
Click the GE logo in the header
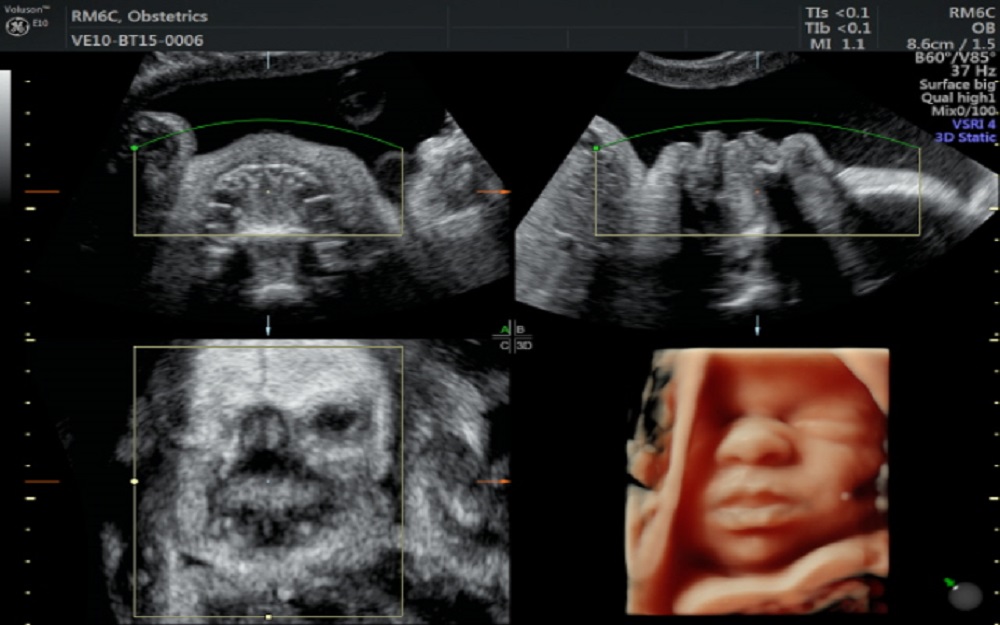tap(17, 27)
